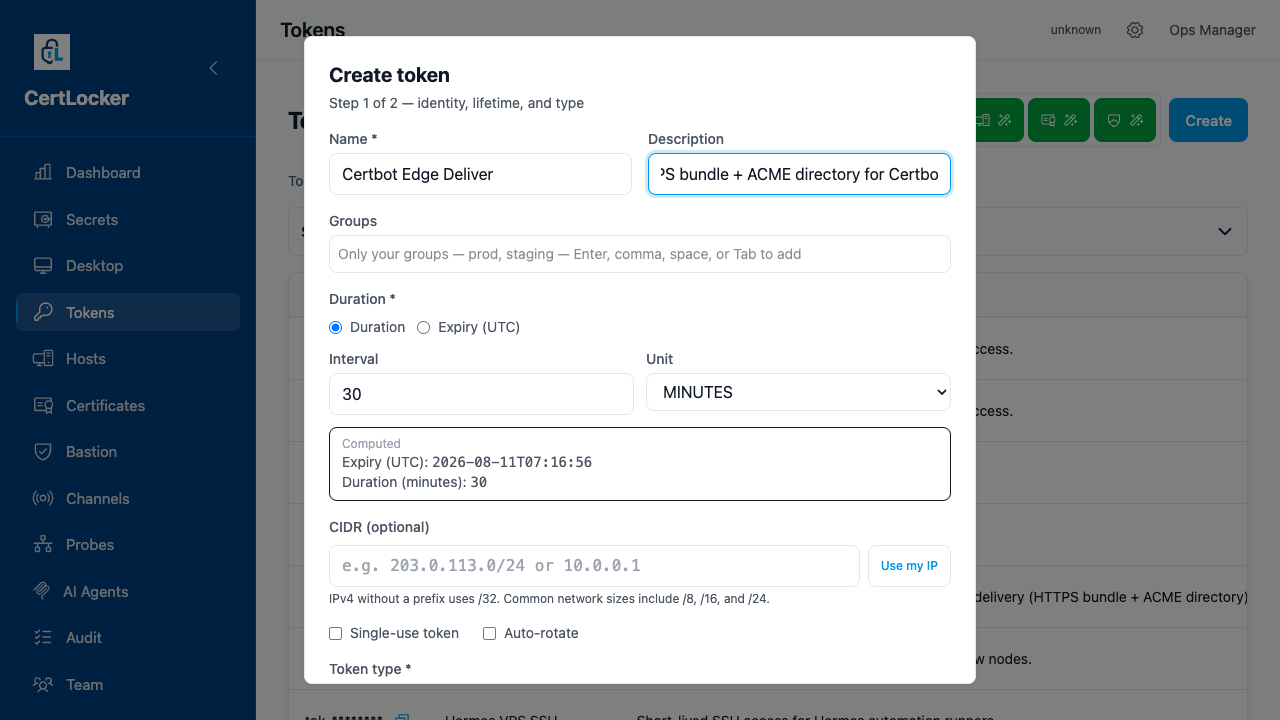
Task: Click the blue Create button
Action: (x=1208, y=120)
